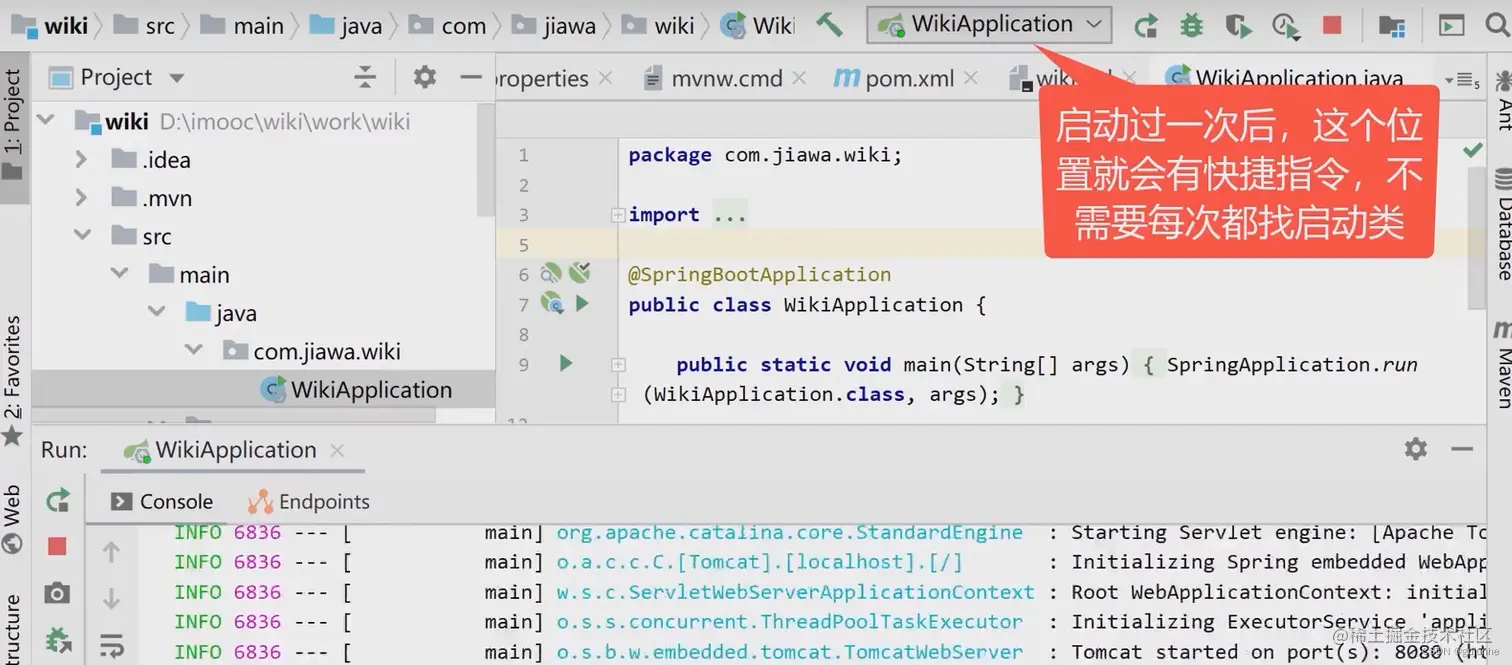Click the bug-with-arrow icon in Run panel sidebar
Viewport: 1512px width, 665px height.
pos(58,640)
